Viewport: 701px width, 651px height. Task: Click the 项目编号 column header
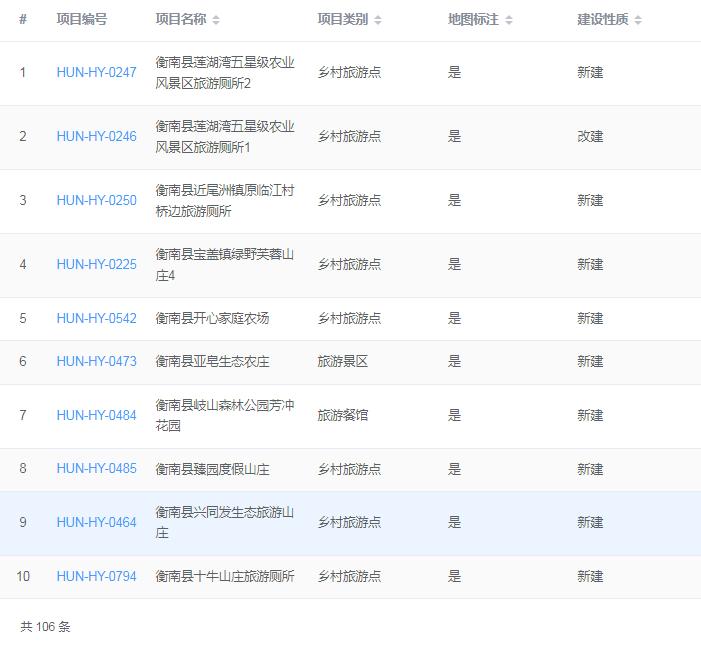pos(81,19)
